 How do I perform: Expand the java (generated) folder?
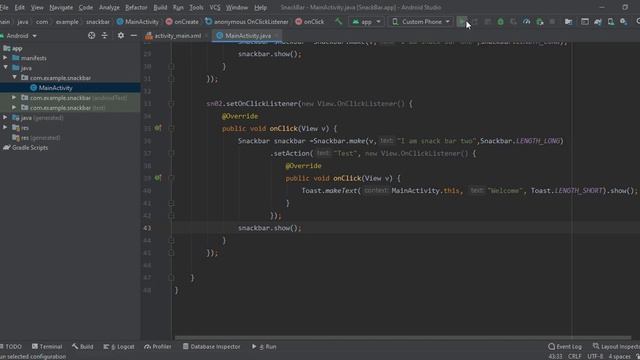pyautogui.click(x=5, y=118)
